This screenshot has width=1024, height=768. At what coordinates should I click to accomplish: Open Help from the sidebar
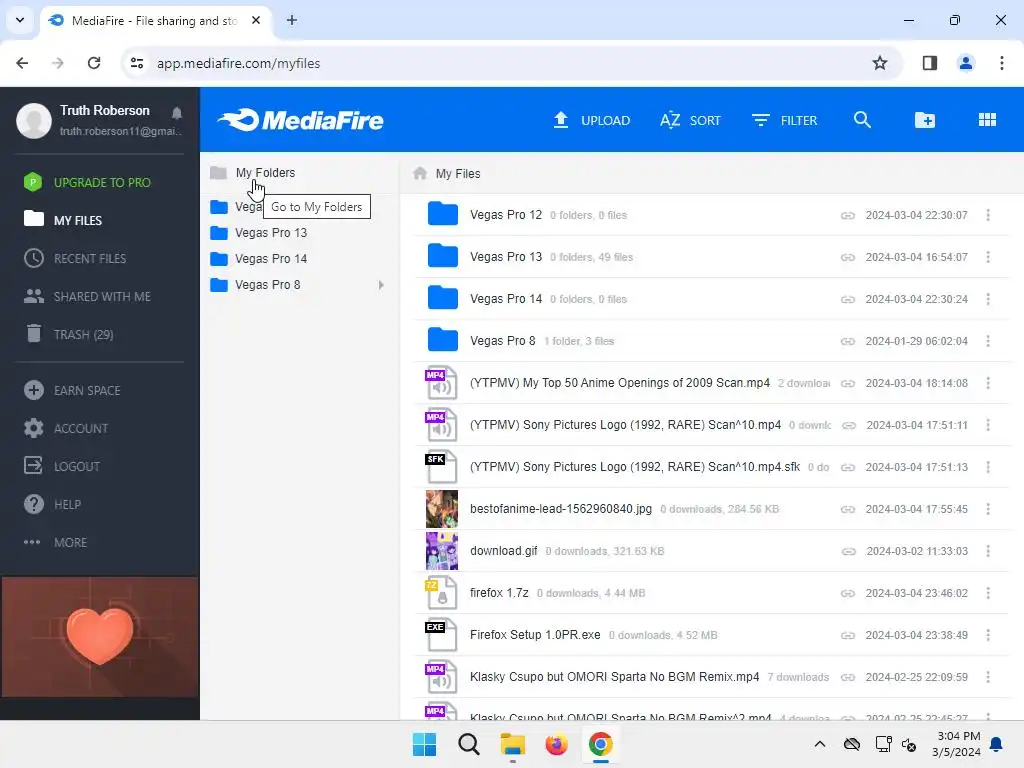coord(52,504)
